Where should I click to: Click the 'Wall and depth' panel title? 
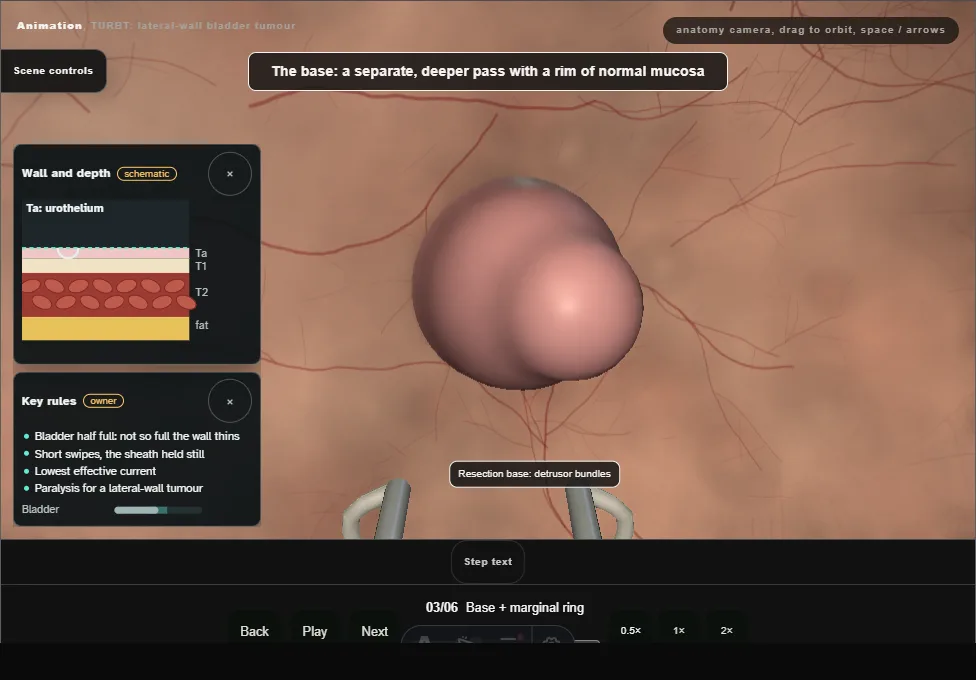point(66,173)
